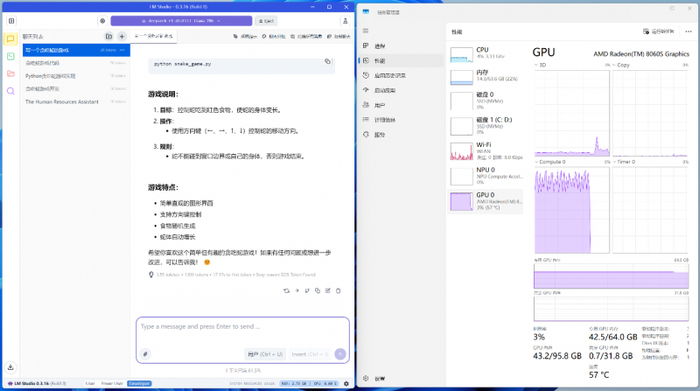Select Power User mode in the status bar
The height and width of the screenshot is (391, 700).
coord(112,383)
